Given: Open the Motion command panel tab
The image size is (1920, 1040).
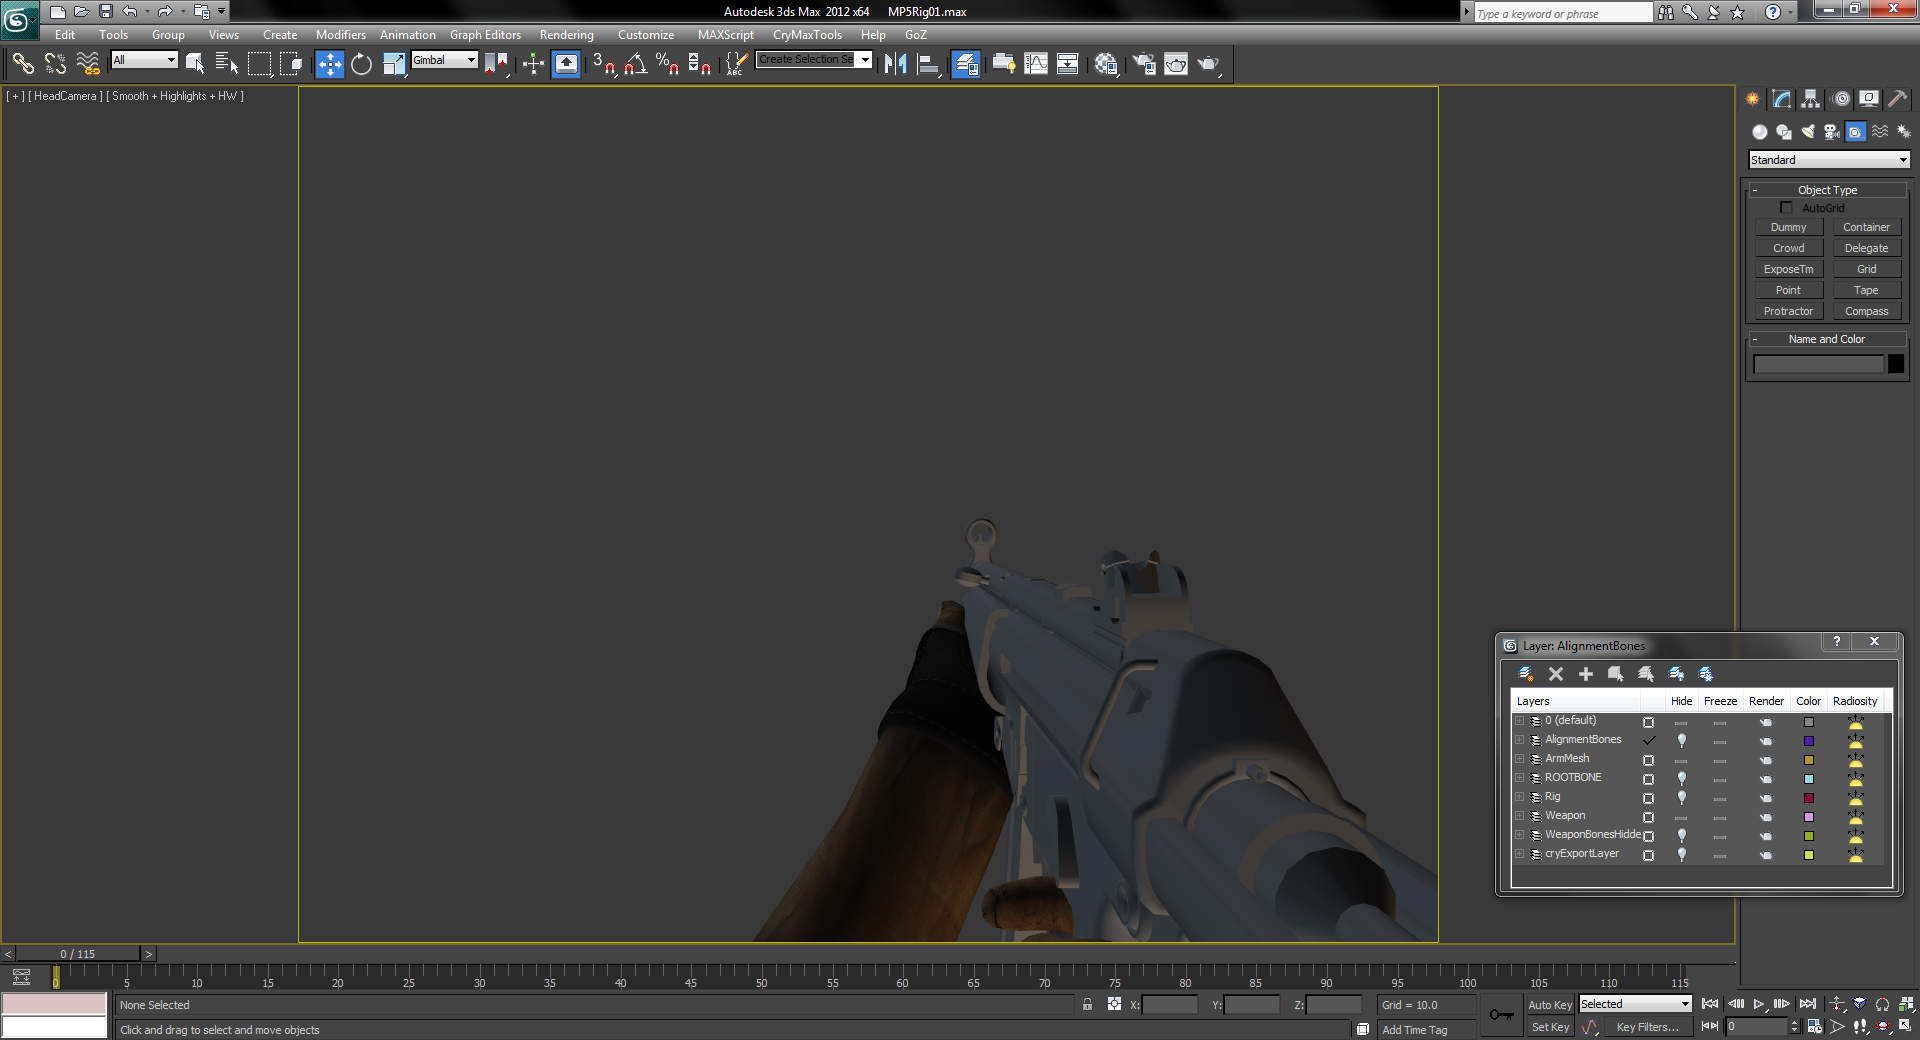Looking at the screenshot, I should (x=1841, y=98).
